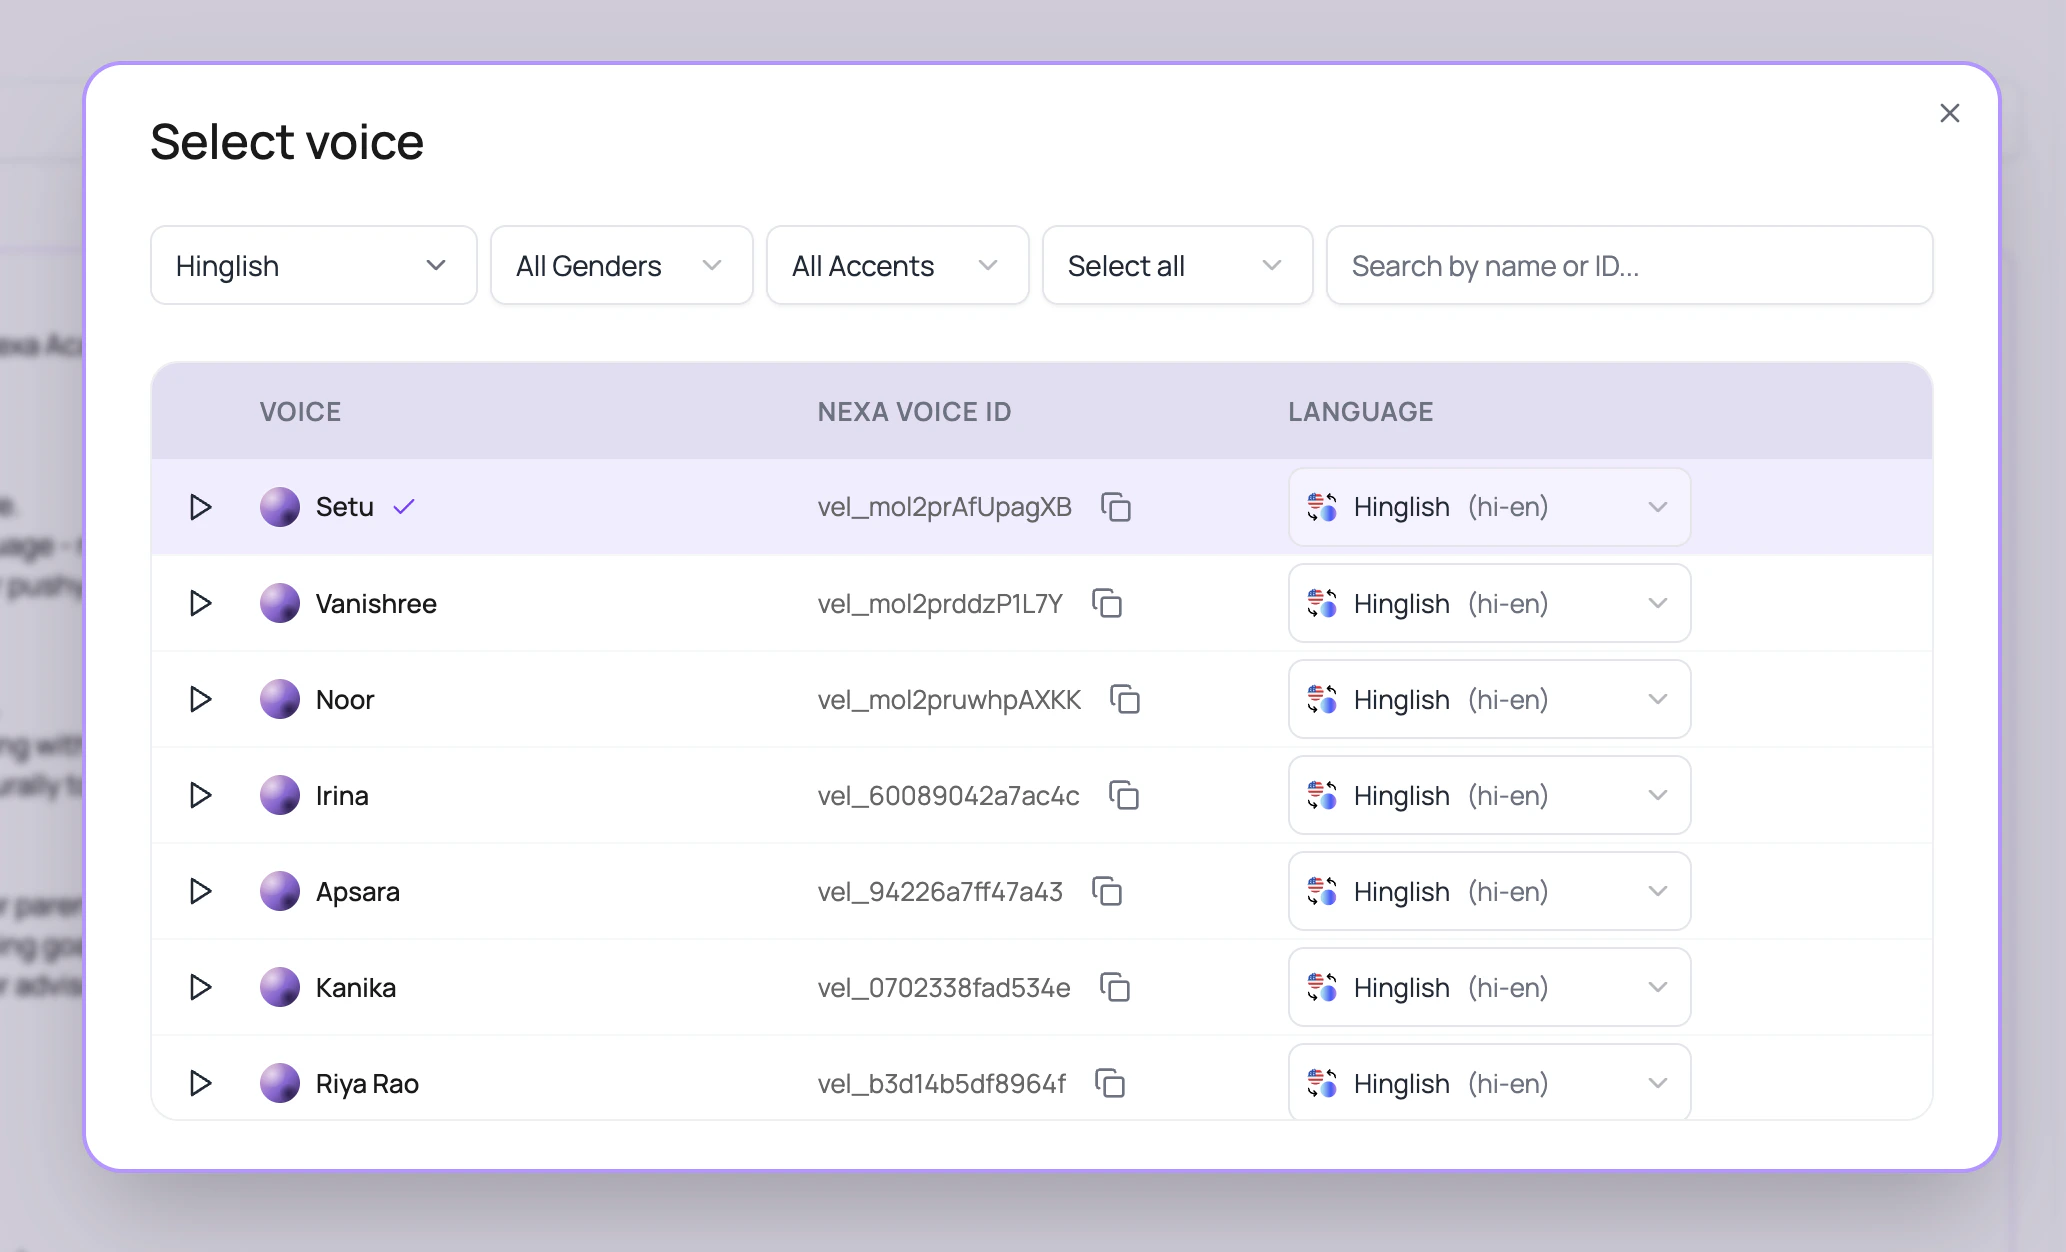Click the vel_mol2pruwhpAXKK ID text
This screenshot has width=2066, height=1252.
point(949,699)
